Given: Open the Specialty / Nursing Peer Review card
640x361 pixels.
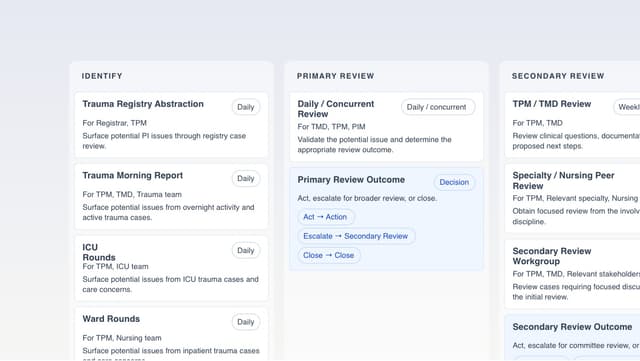Looking at the screenshot, I should [572, 198].
